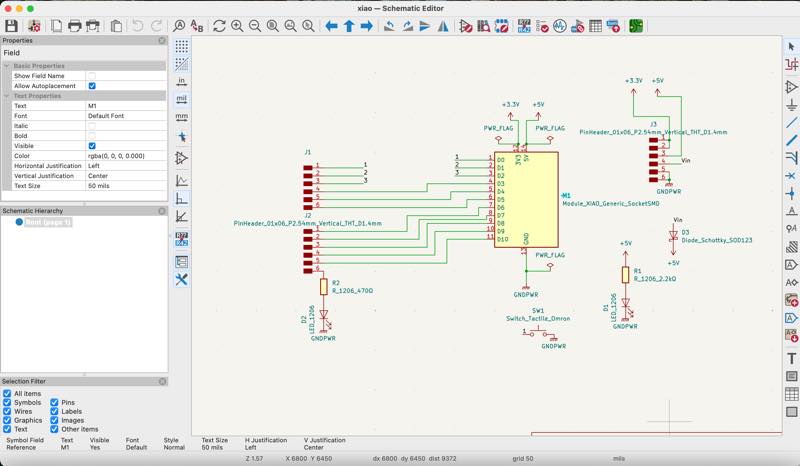The width and height of the screenshot is (800, 466).
Task: Open the Symbol Library Browser
Action: [483, 26]
